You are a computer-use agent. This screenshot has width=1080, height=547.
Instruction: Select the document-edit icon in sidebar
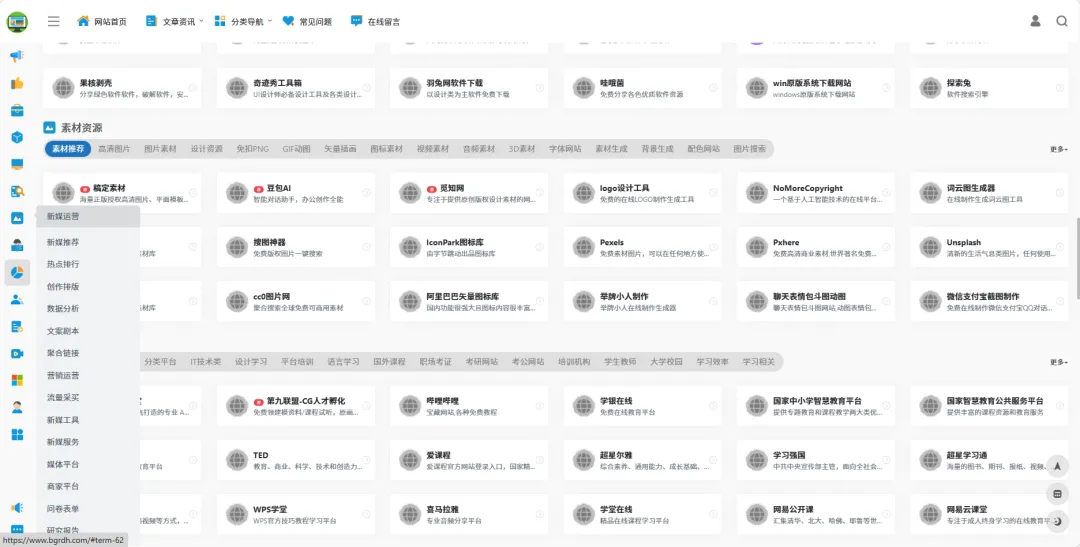17,327
